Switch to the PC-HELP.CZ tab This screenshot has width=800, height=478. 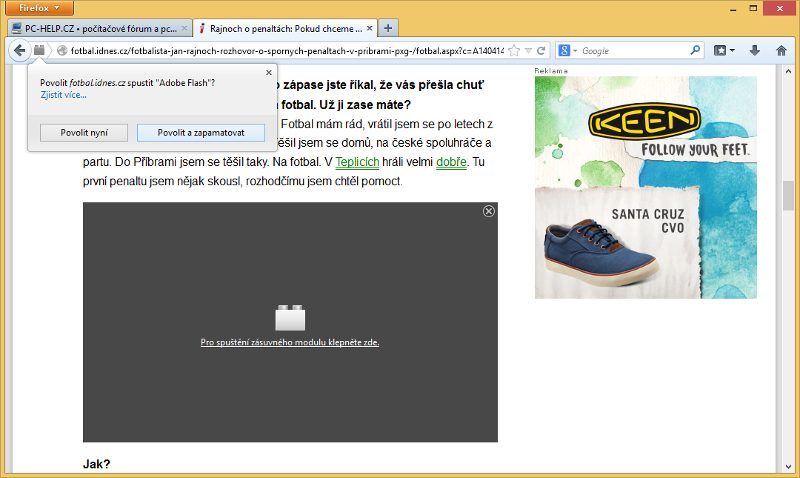(97, 27)
